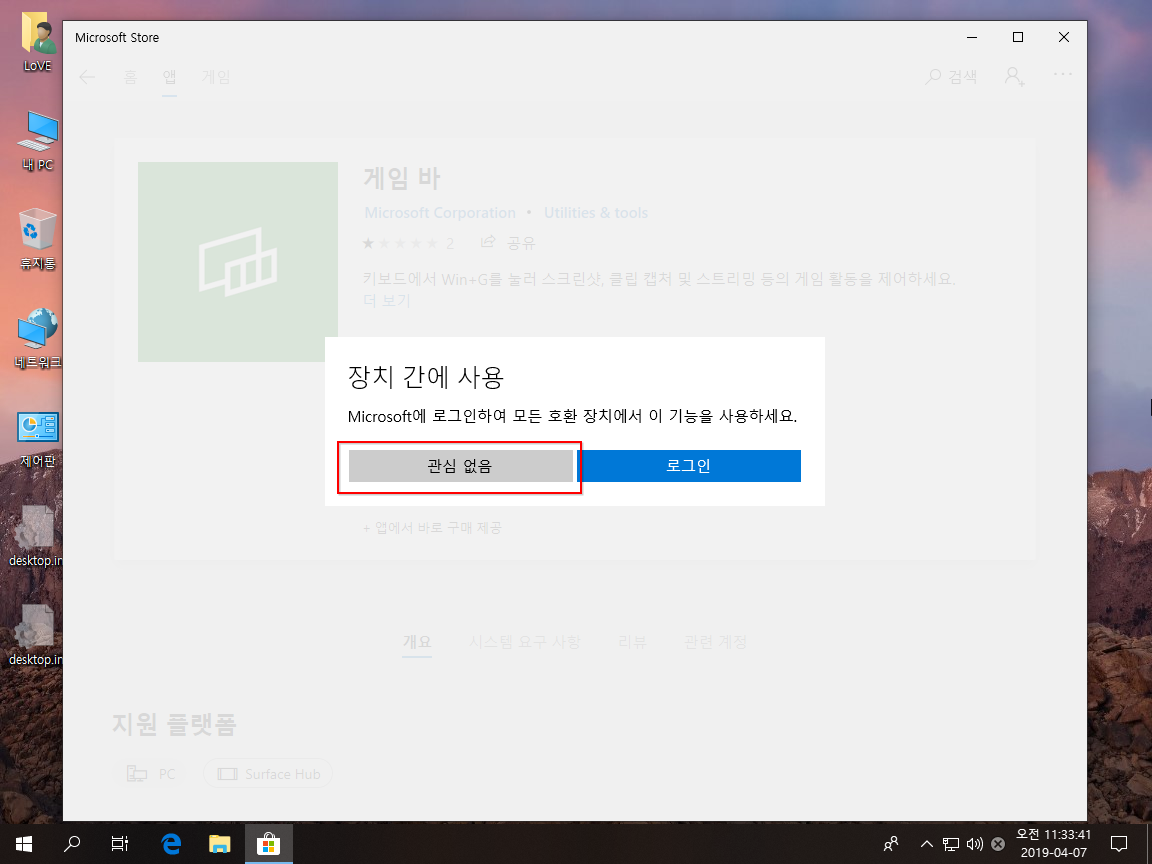Minimize the Microsoft Store window
This screenshot has height=864, width=1152.
coord(973,37)
